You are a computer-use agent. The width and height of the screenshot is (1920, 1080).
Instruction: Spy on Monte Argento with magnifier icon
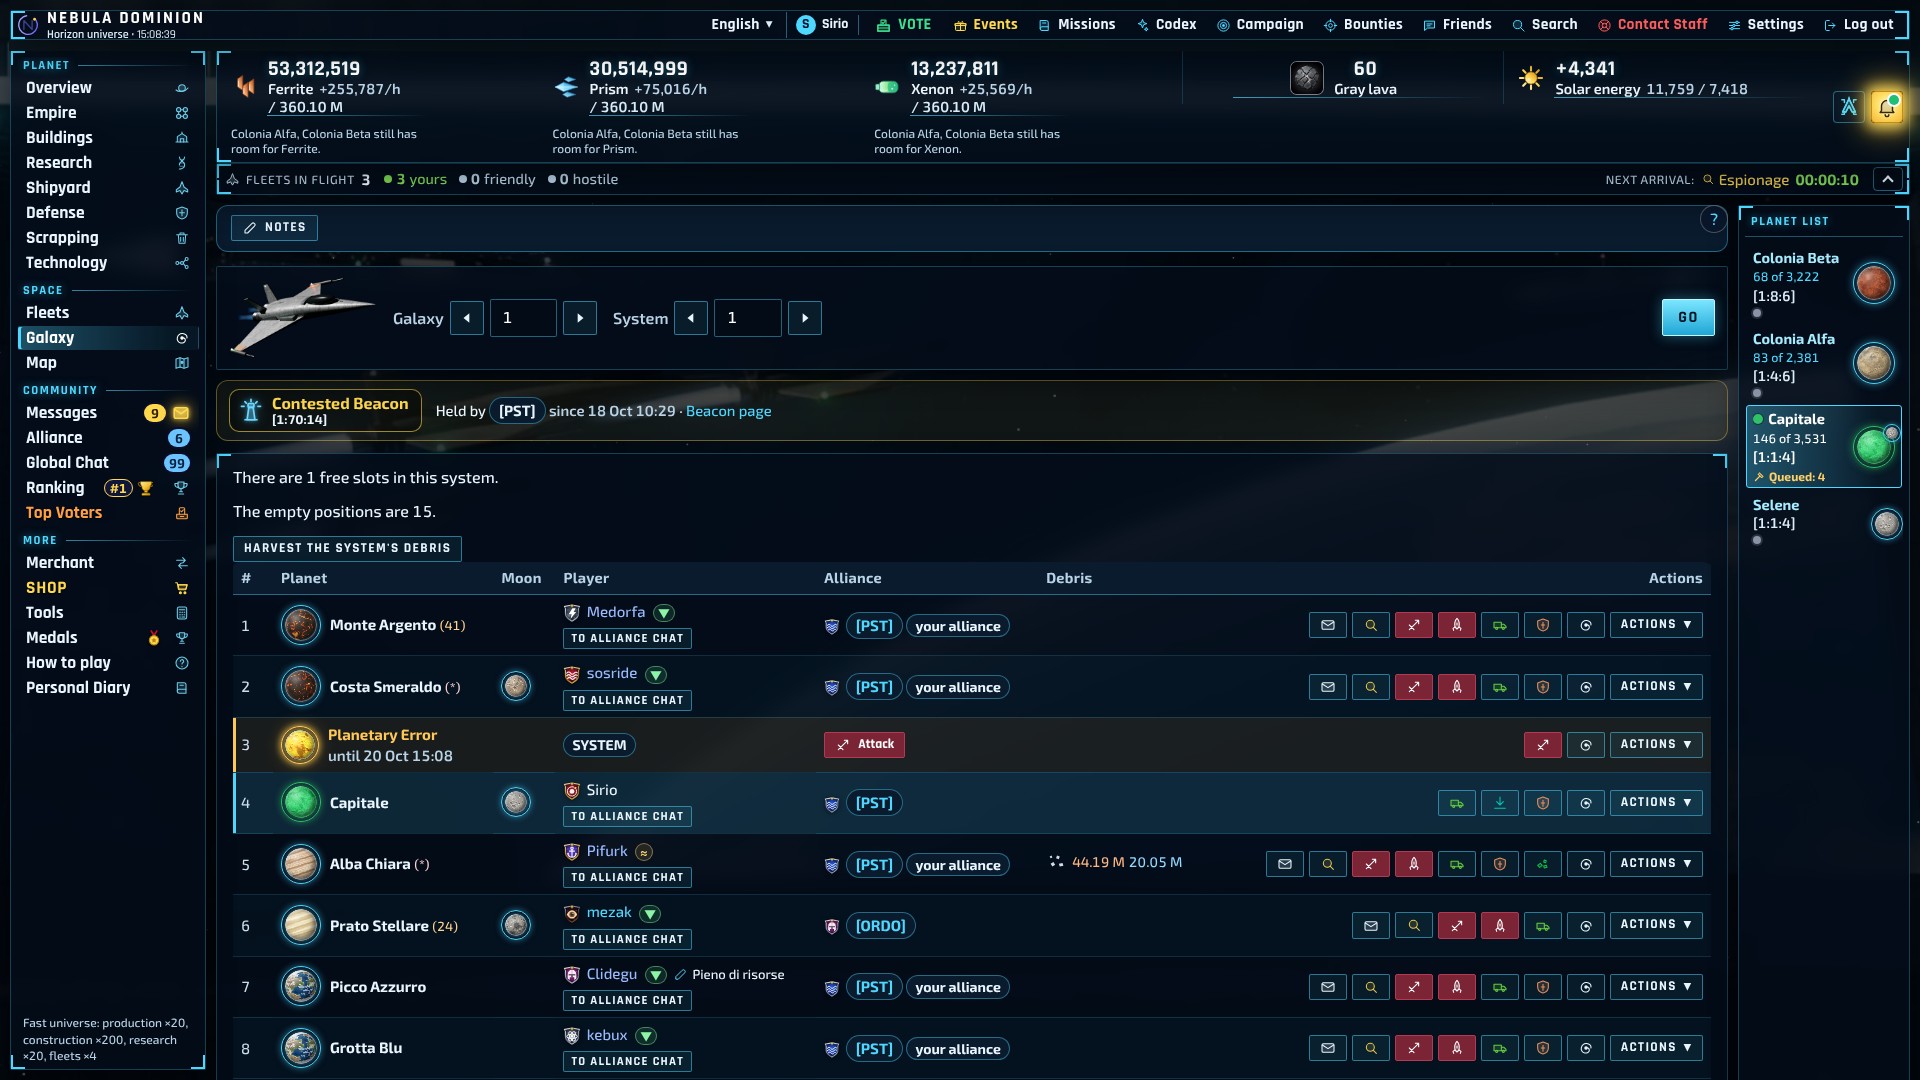click(1371, 625)
